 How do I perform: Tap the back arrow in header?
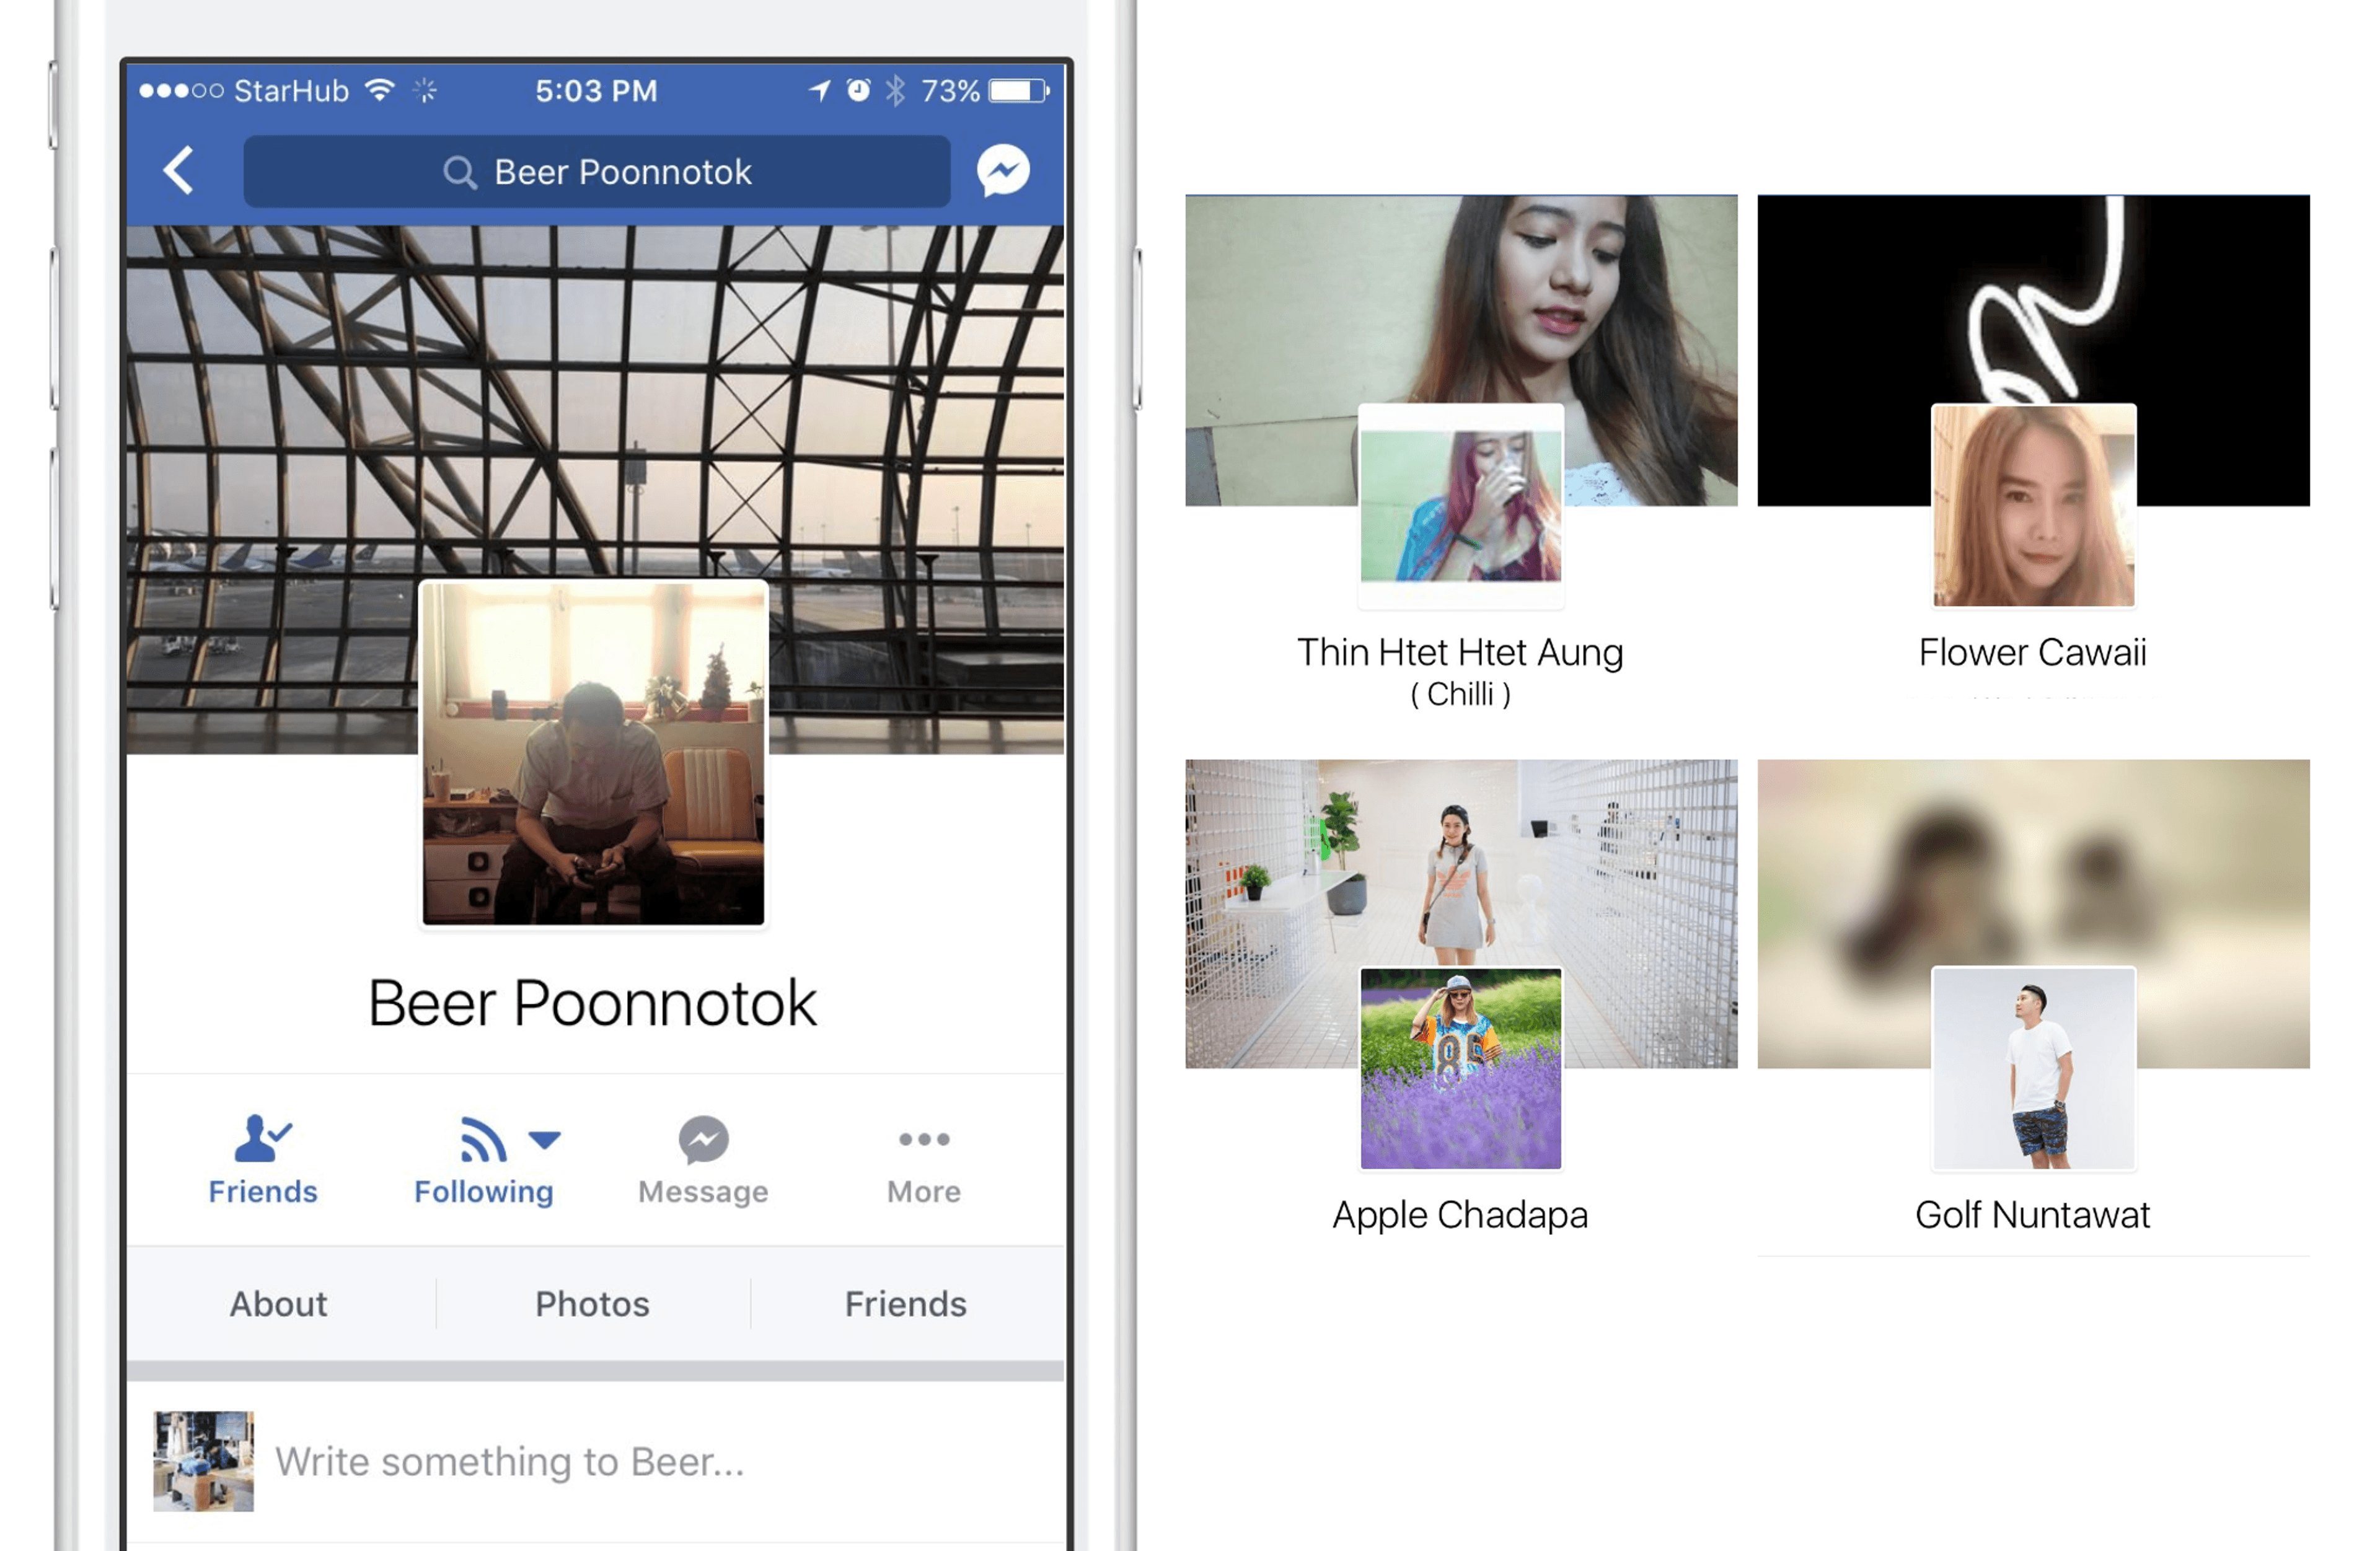tap(179, 170)
